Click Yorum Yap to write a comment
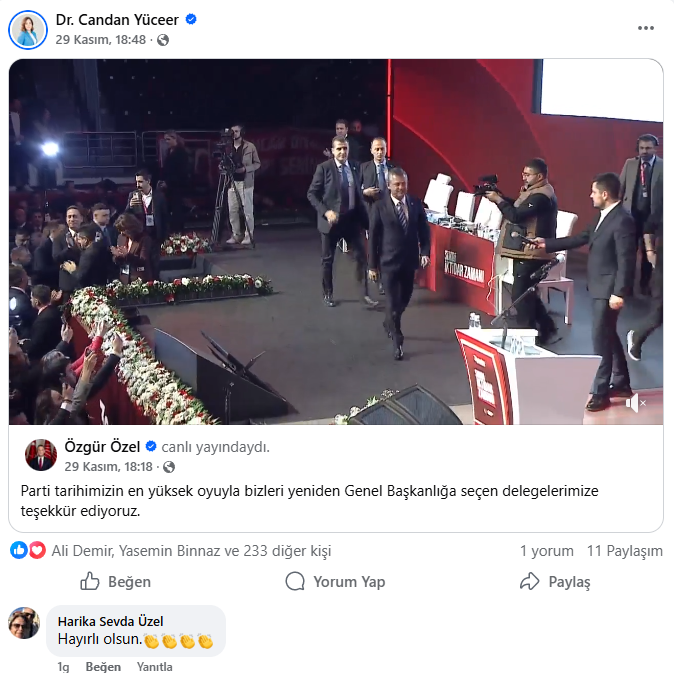The height and width of the screenshot is (673, 674). click(x=335, y=582)
